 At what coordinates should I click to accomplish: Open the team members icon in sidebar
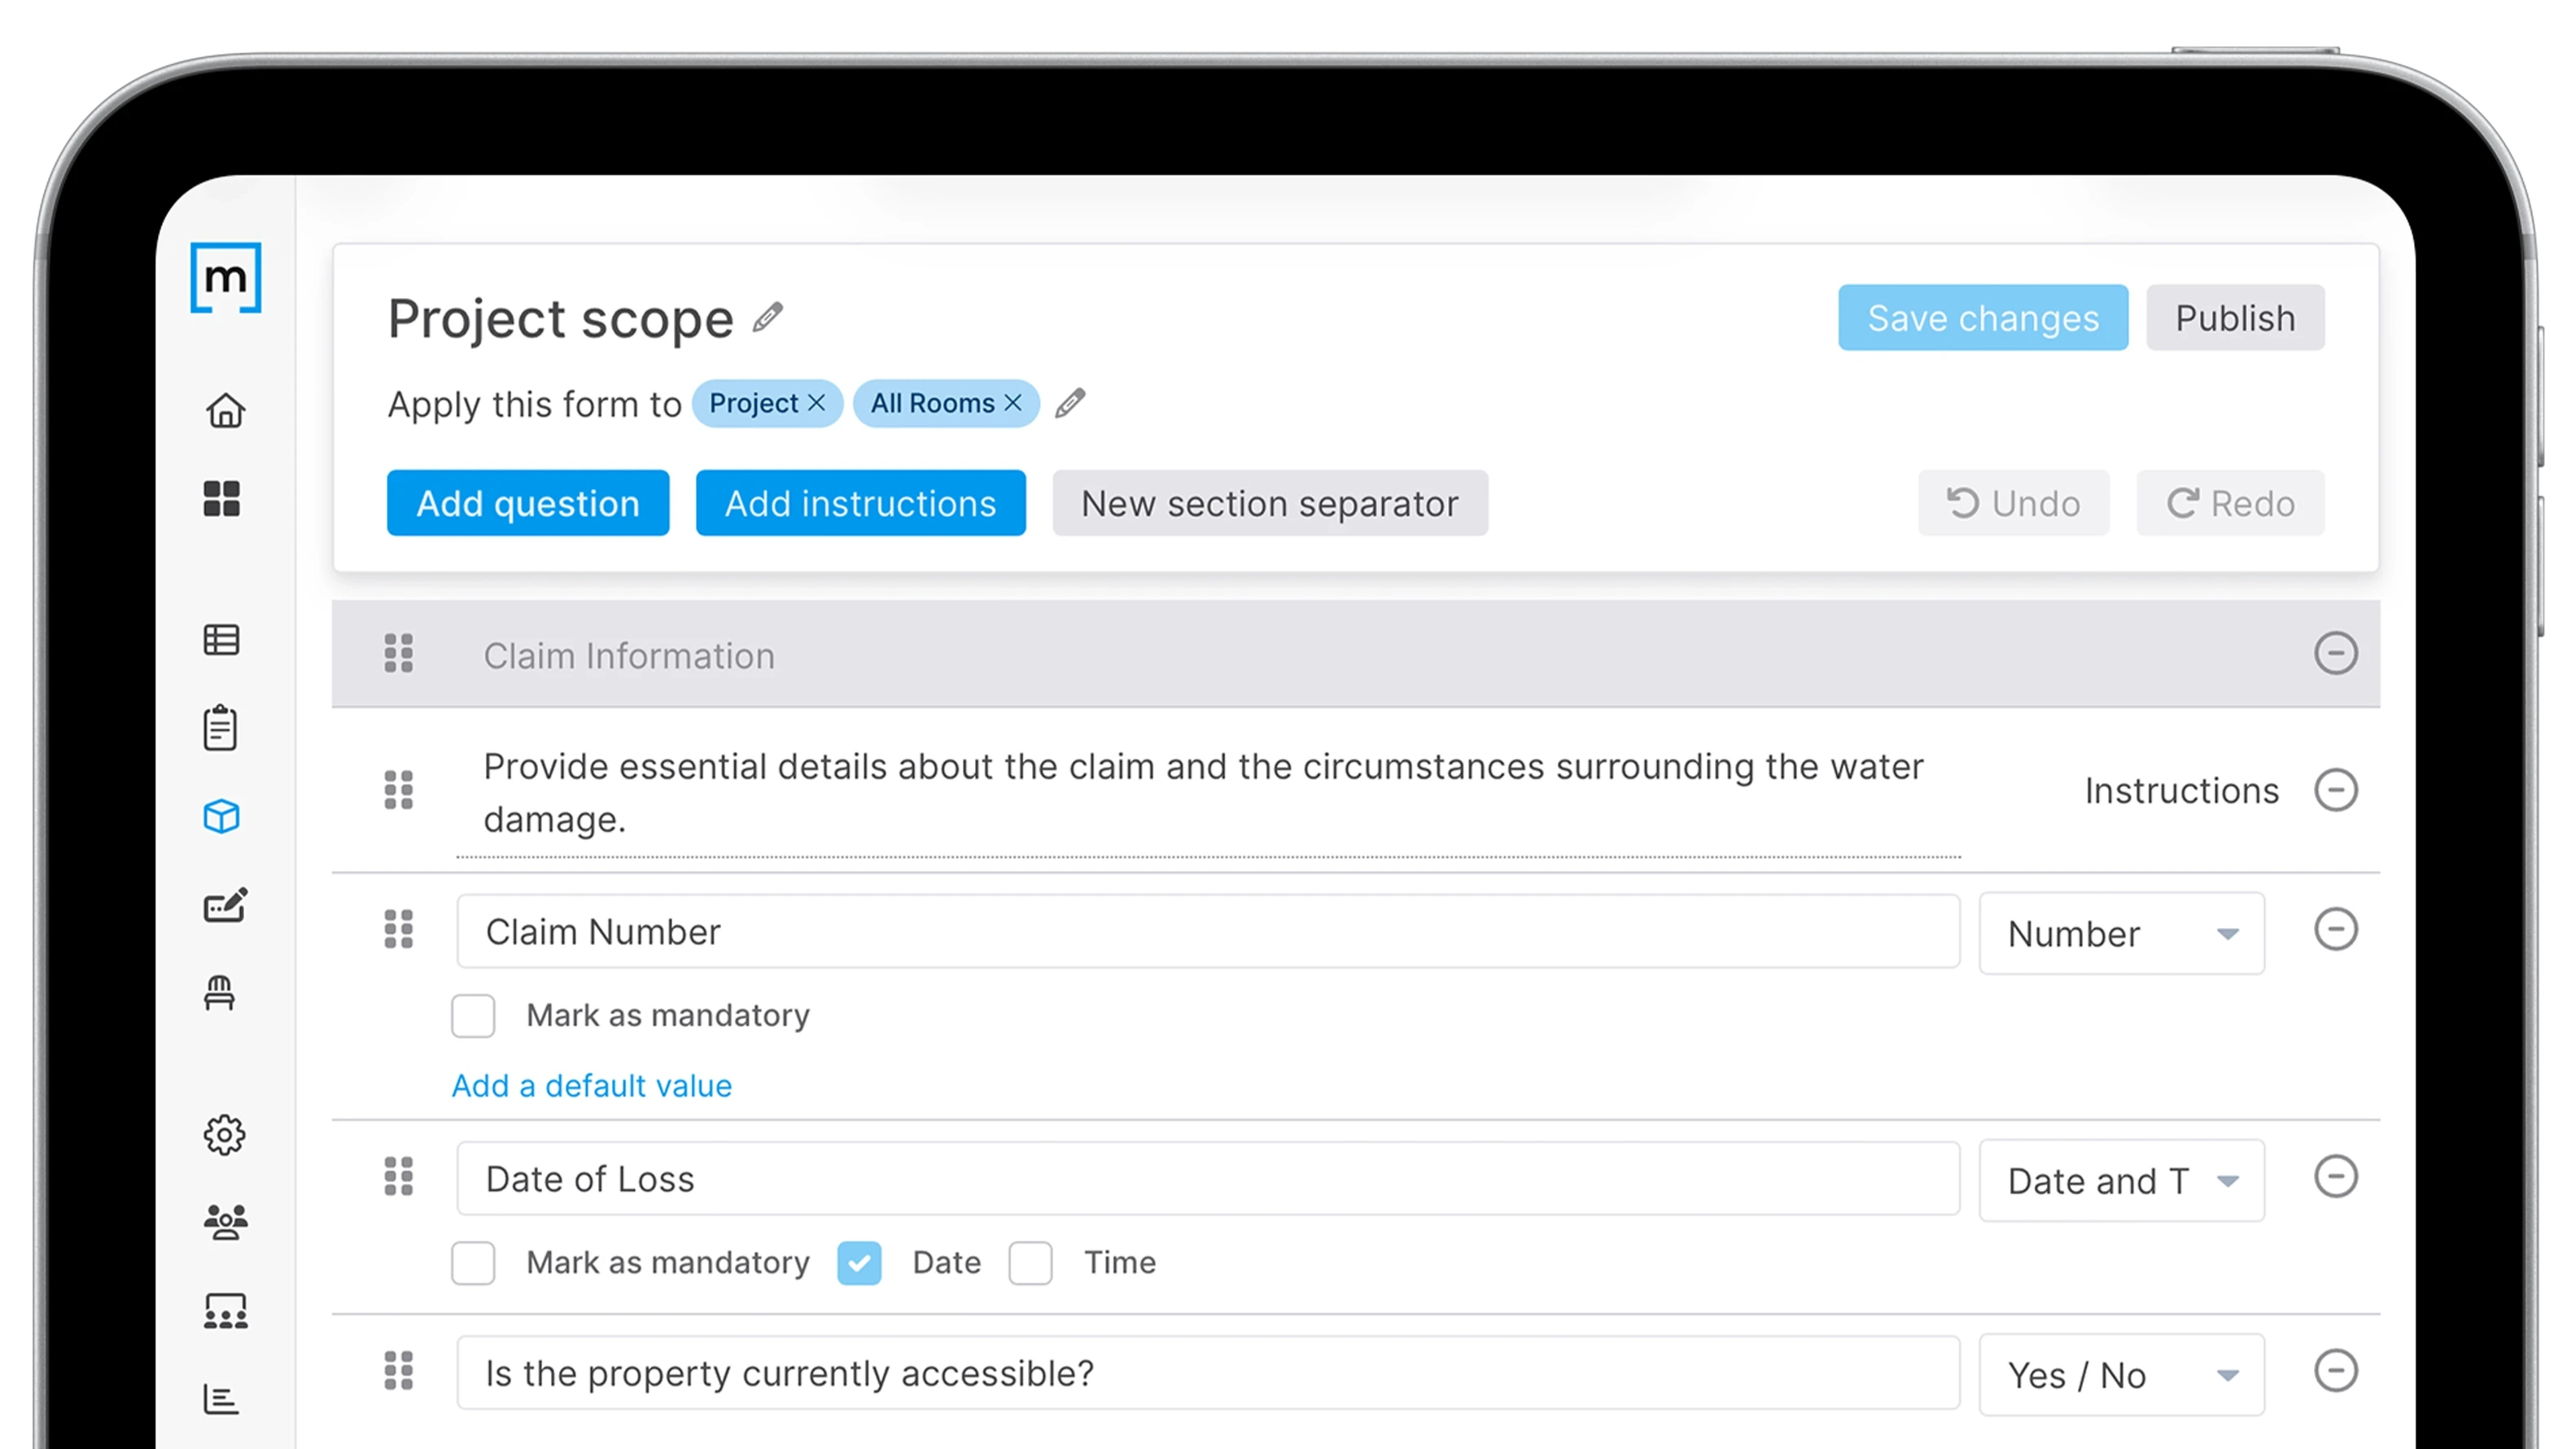pyautogui.click(x=225, y=1222)
